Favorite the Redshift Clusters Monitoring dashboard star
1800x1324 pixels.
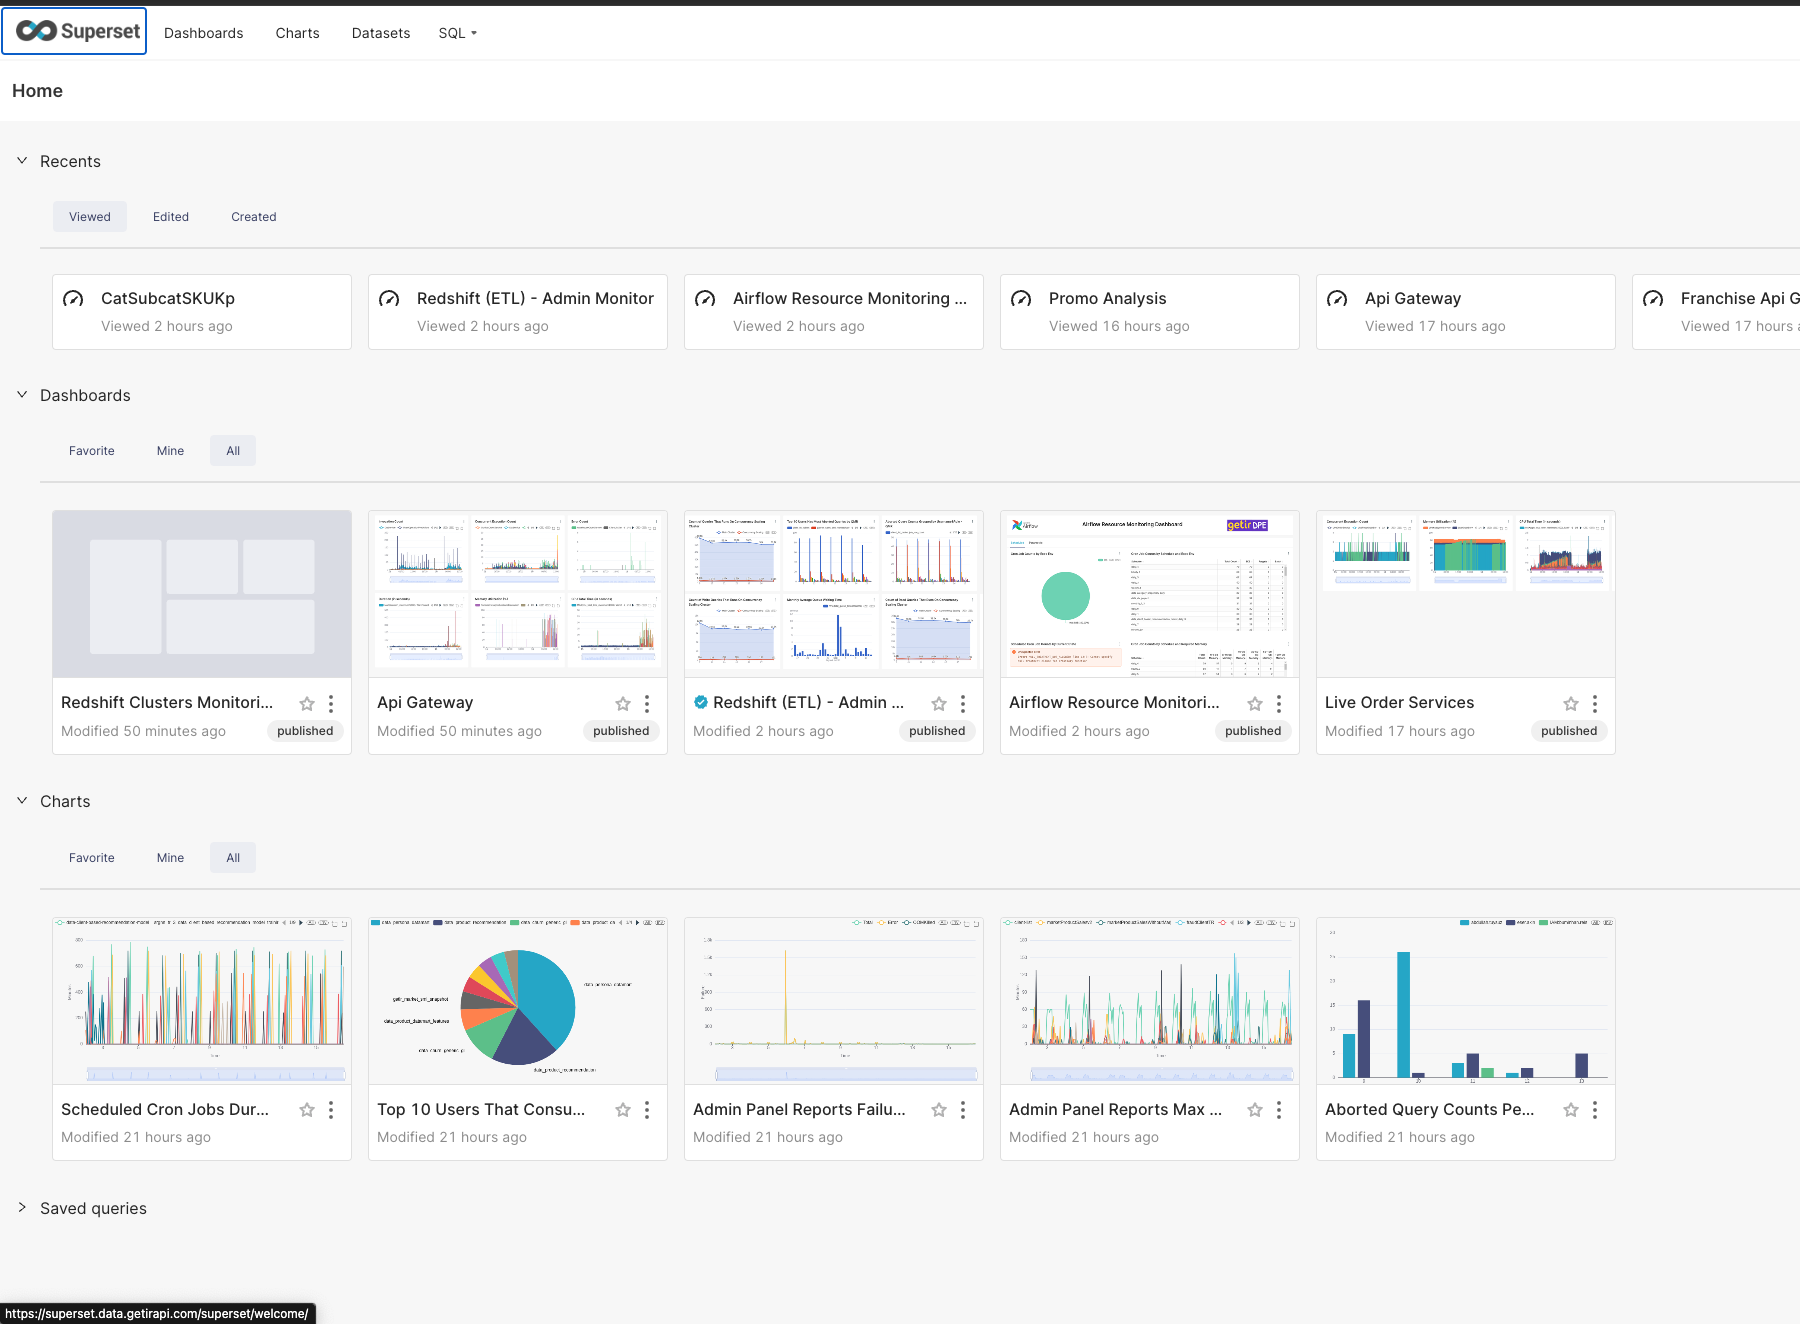tap(307, 704)
